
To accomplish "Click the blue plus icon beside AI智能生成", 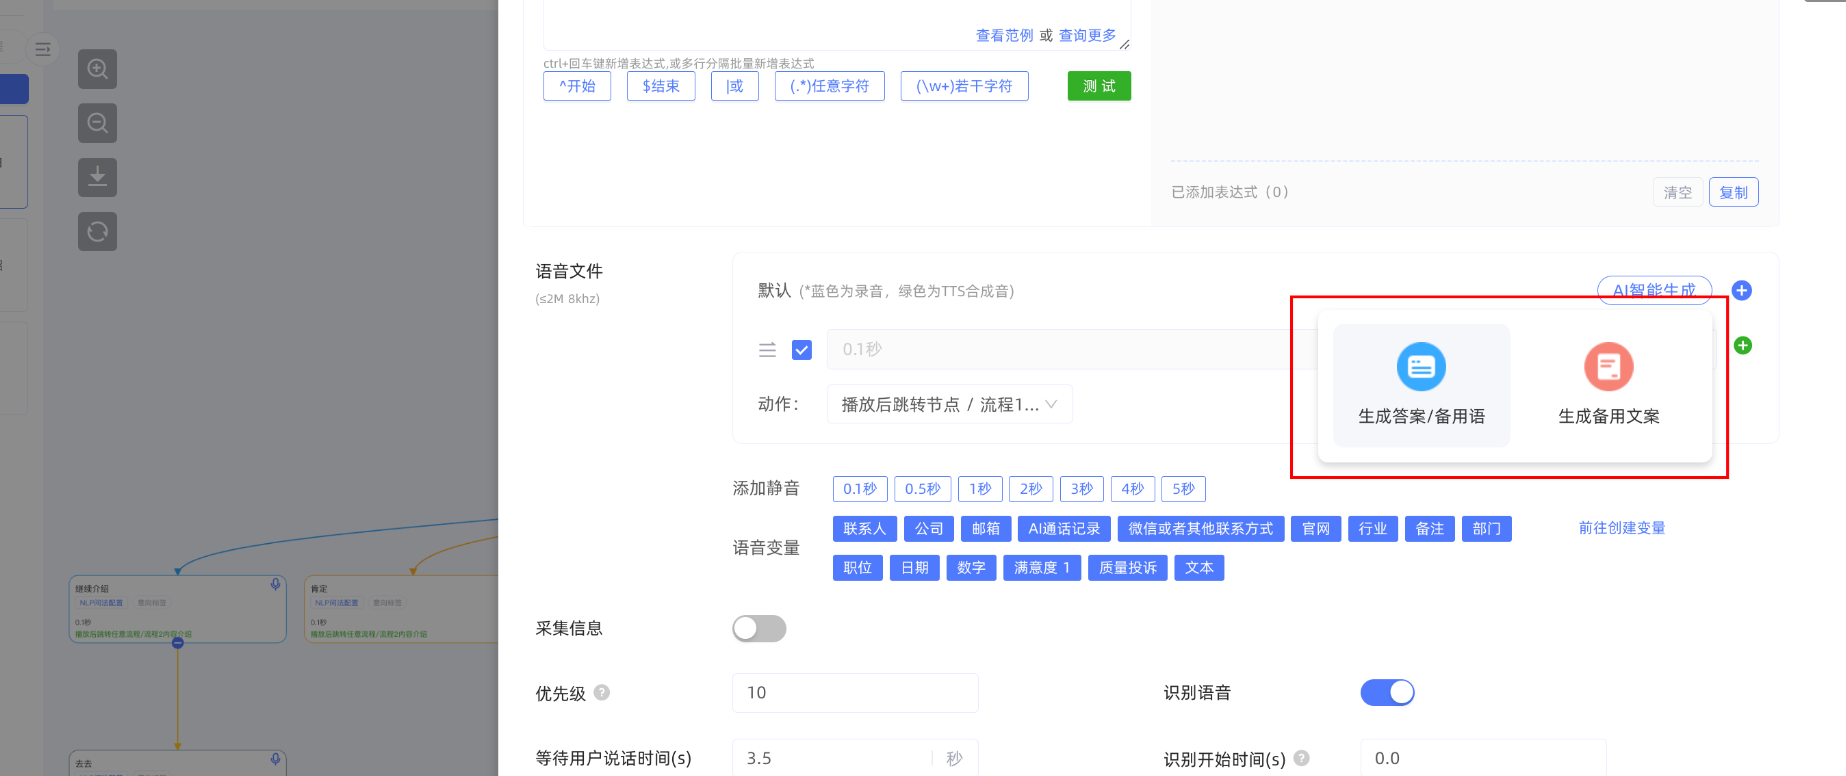I will point(1741,290).
